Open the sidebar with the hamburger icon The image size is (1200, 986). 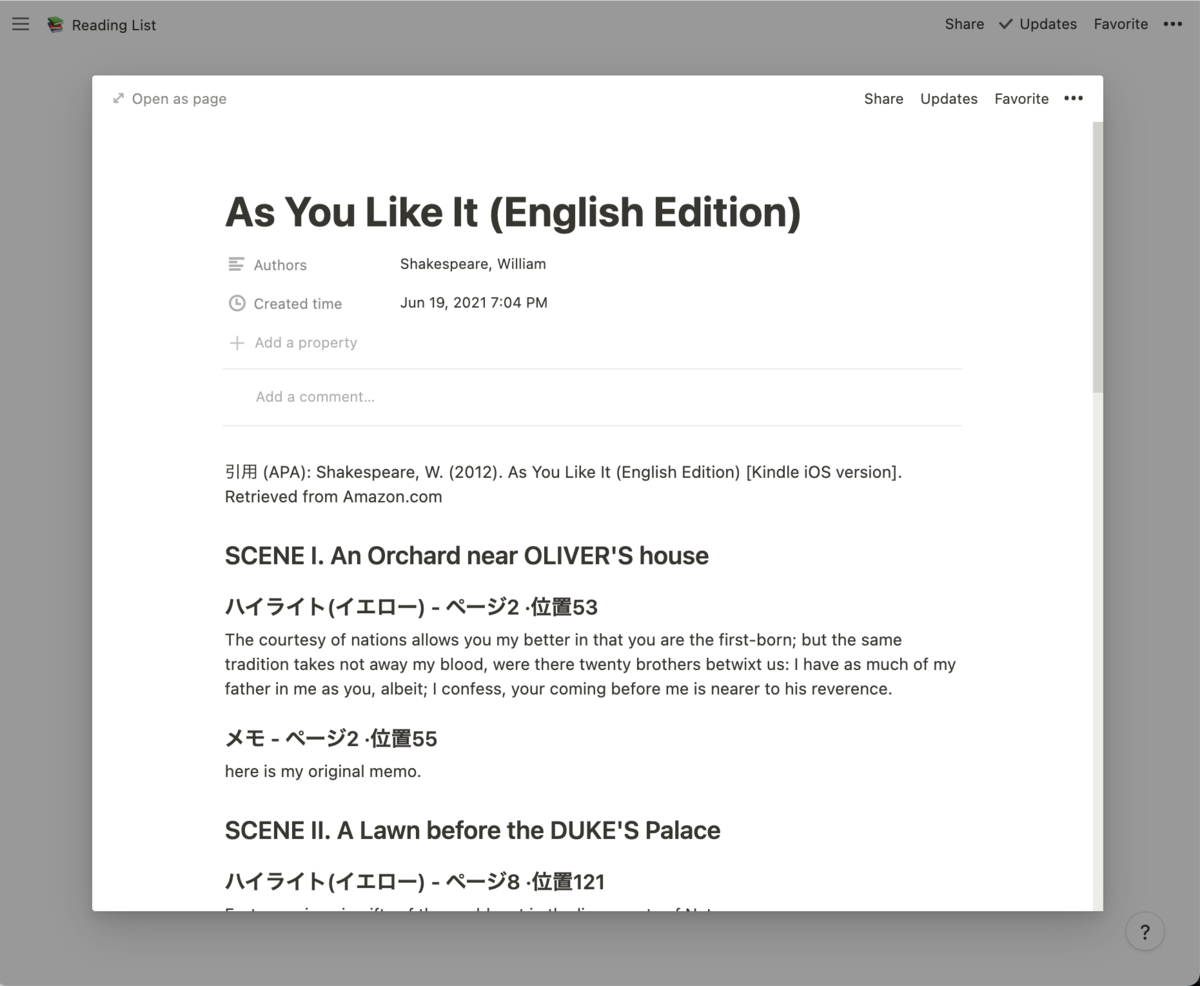click(20, 24)
